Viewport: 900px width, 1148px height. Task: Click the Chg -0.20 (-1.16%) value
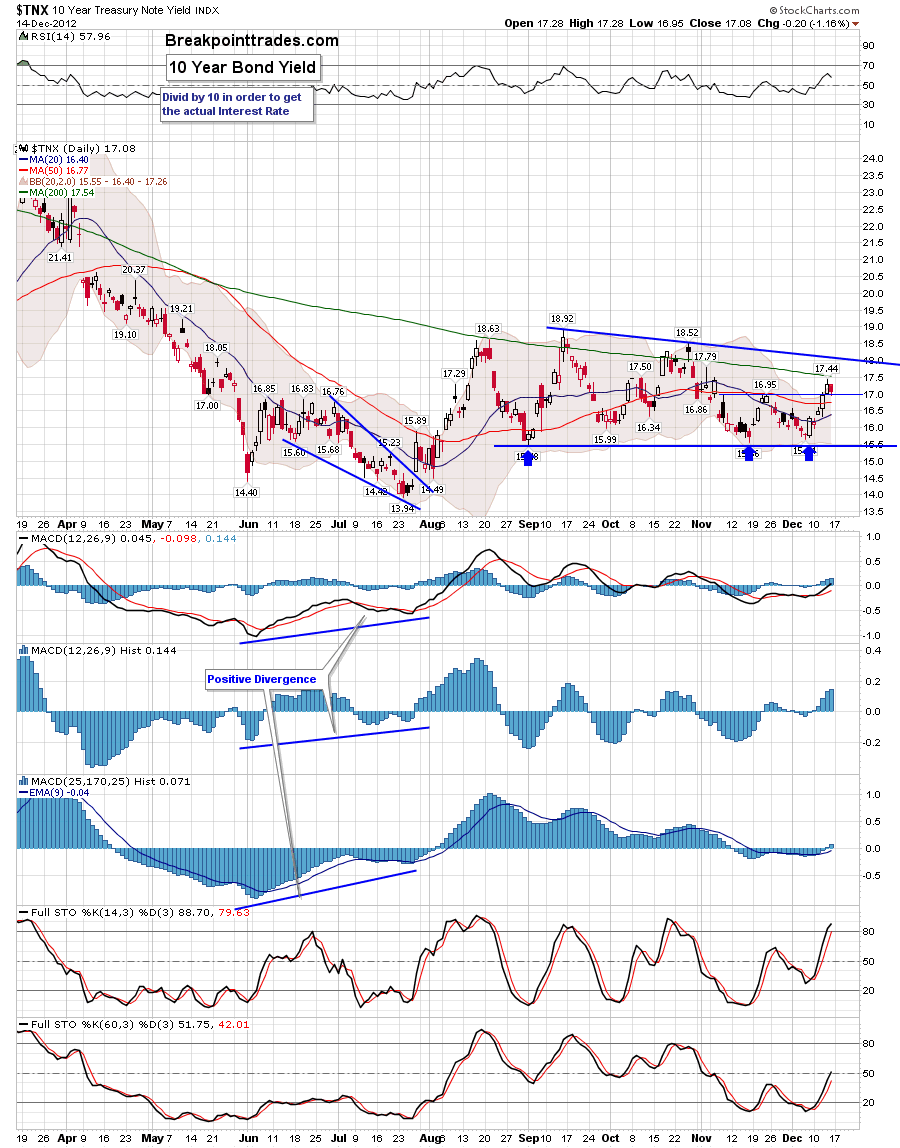[803, 23]
